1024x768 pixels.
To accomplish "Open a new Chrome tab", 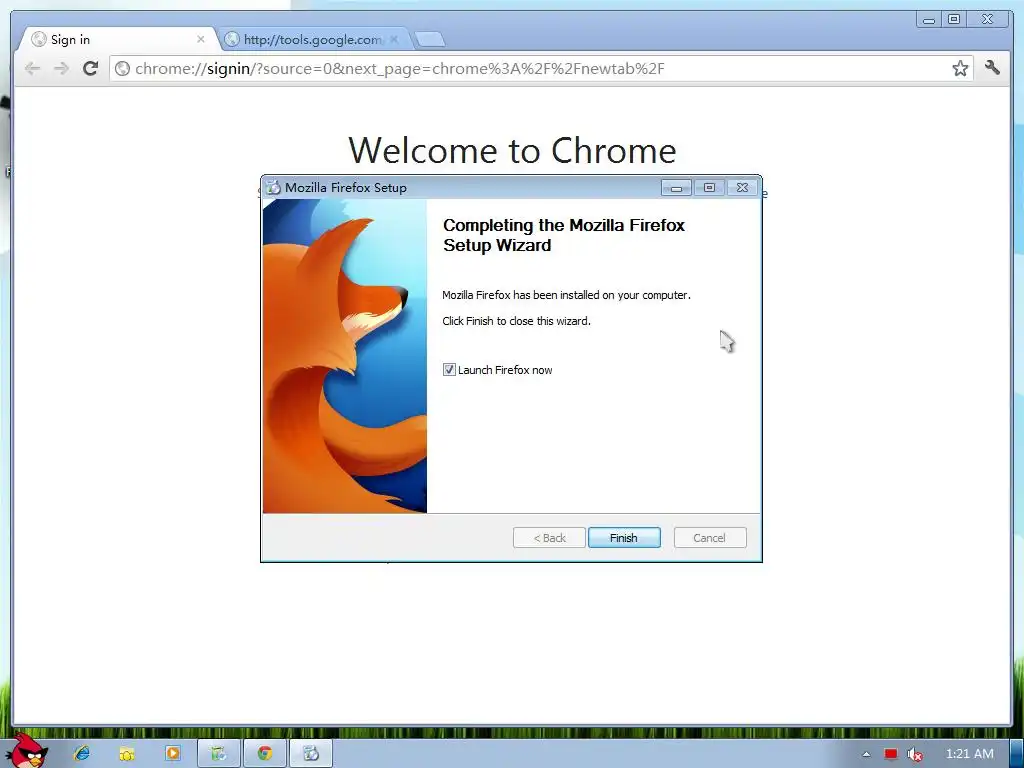I will coord(430,40).
